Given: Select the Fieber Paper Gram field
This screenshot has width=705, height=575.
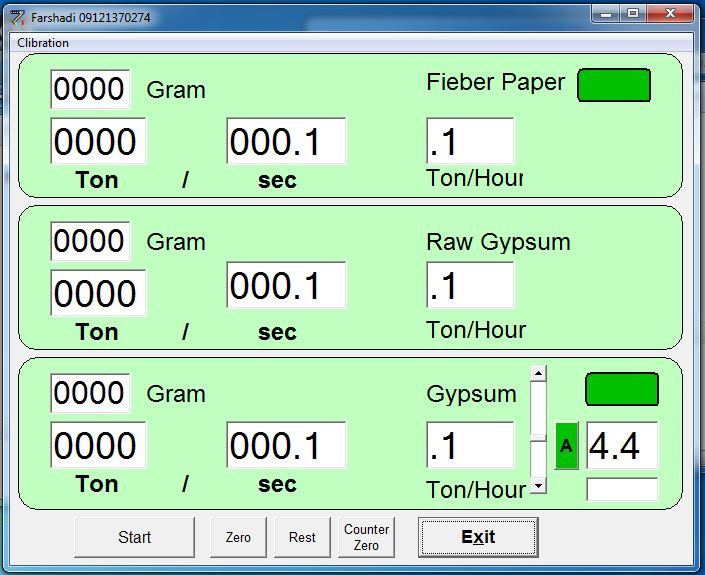Looking at the screenshot, I should [90, 90].
